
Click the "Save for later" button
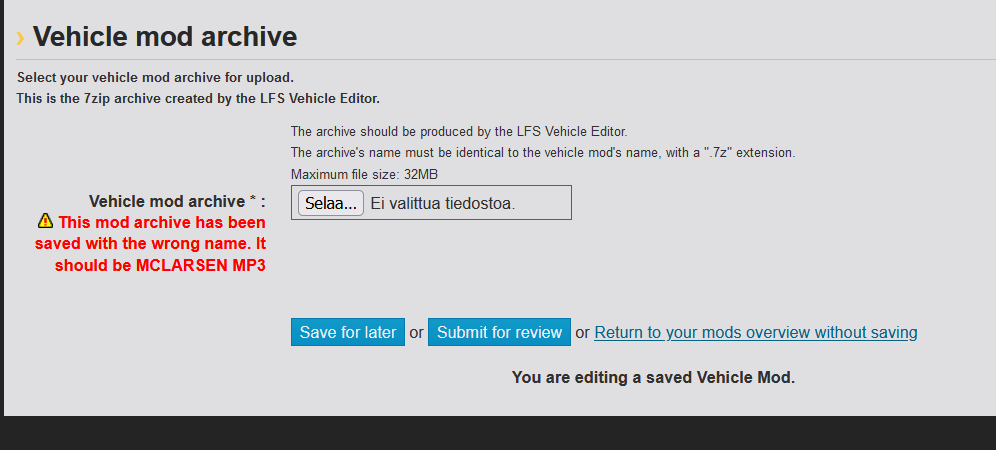click(348, 332)
